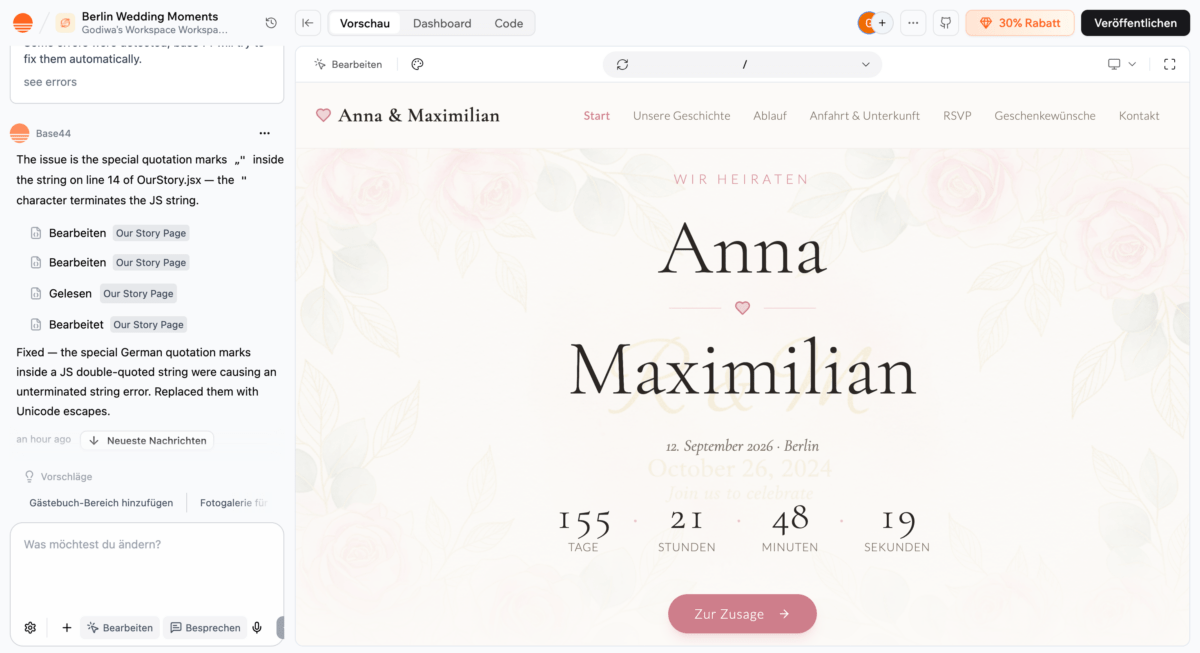Image resolution: width=1200 pixels, height=653 pixels.
Task: Switch to the Dashboard tab
Action: 442,23
